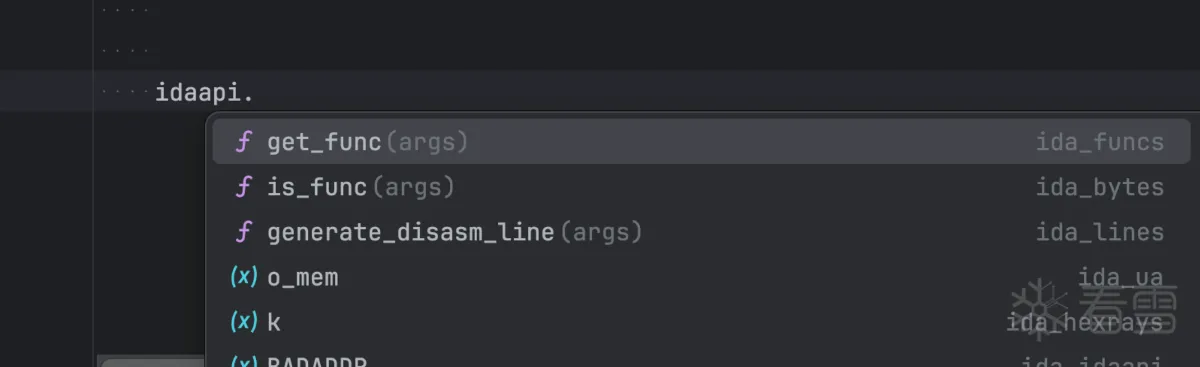Select the partially visible BADADDR entry

tap(701, 360)
